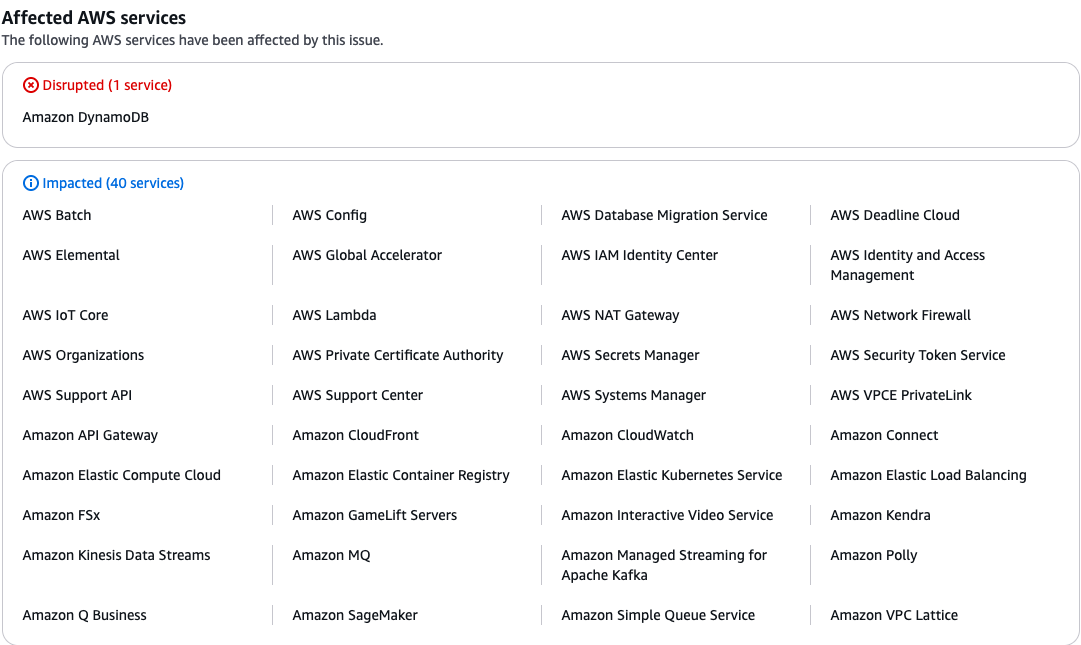Select Amazon Simple Queue Service
Viewport: 1081px width, 645px height.
(658, 616)
